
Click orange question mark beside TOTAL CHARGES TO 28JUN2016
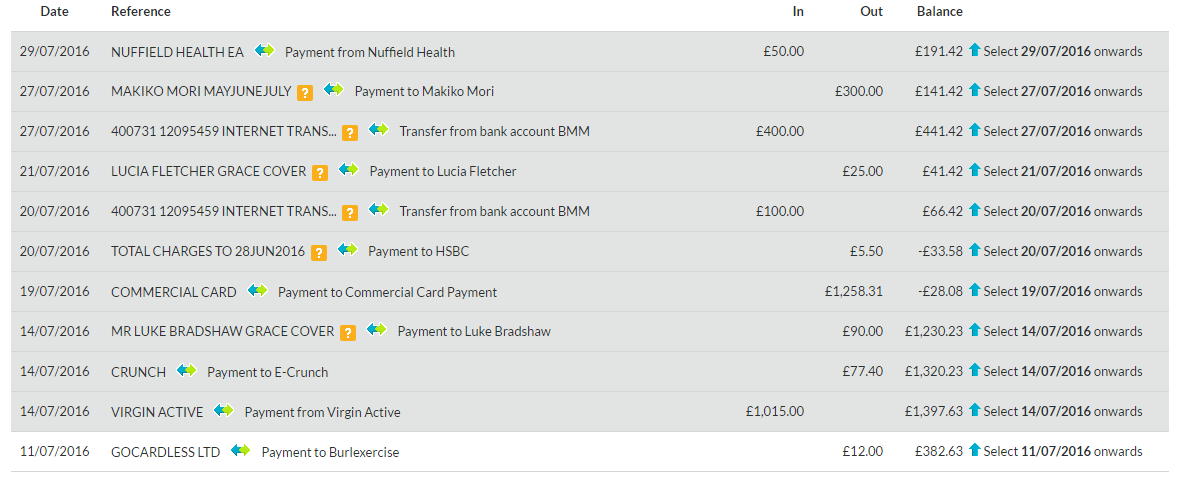(318, 252)
